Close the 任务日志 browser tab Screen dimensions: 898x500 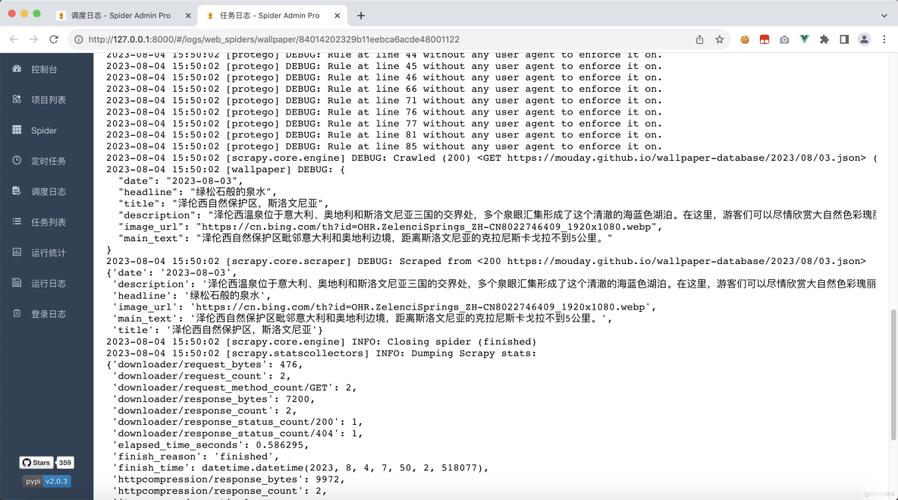pyautogui.click(x=337, y=15)
